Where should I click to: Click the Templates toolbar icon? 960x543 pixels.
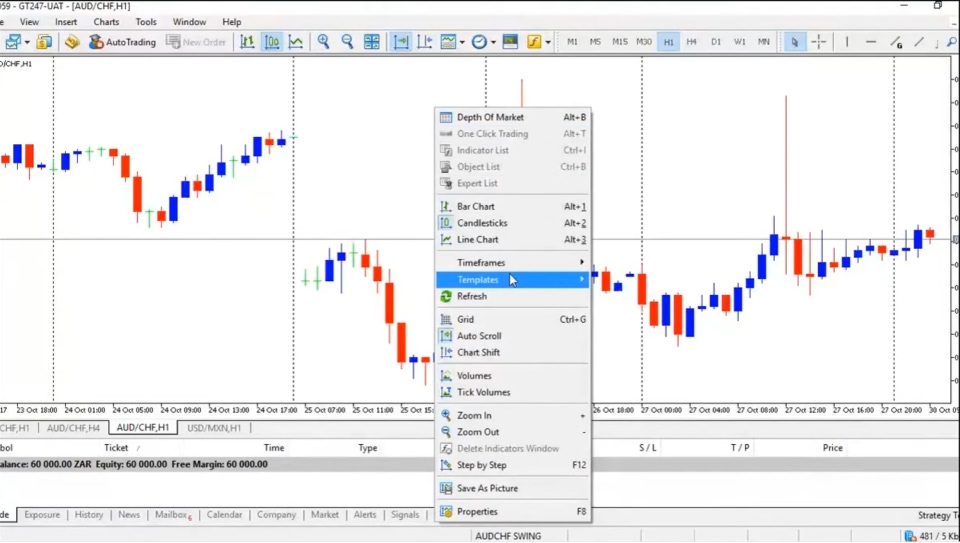[510, 42]
